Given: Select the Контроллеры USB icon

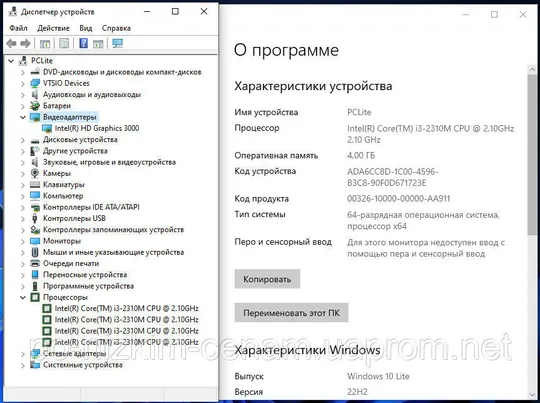Looking at the screenshot, I should 35,218.
